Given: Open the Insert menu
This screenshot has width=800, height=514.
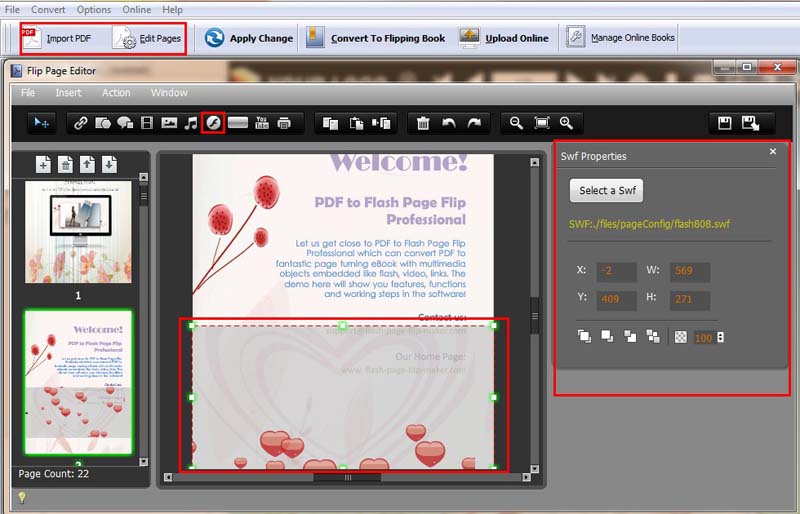Looking at the screenshot, I should 68,92.
